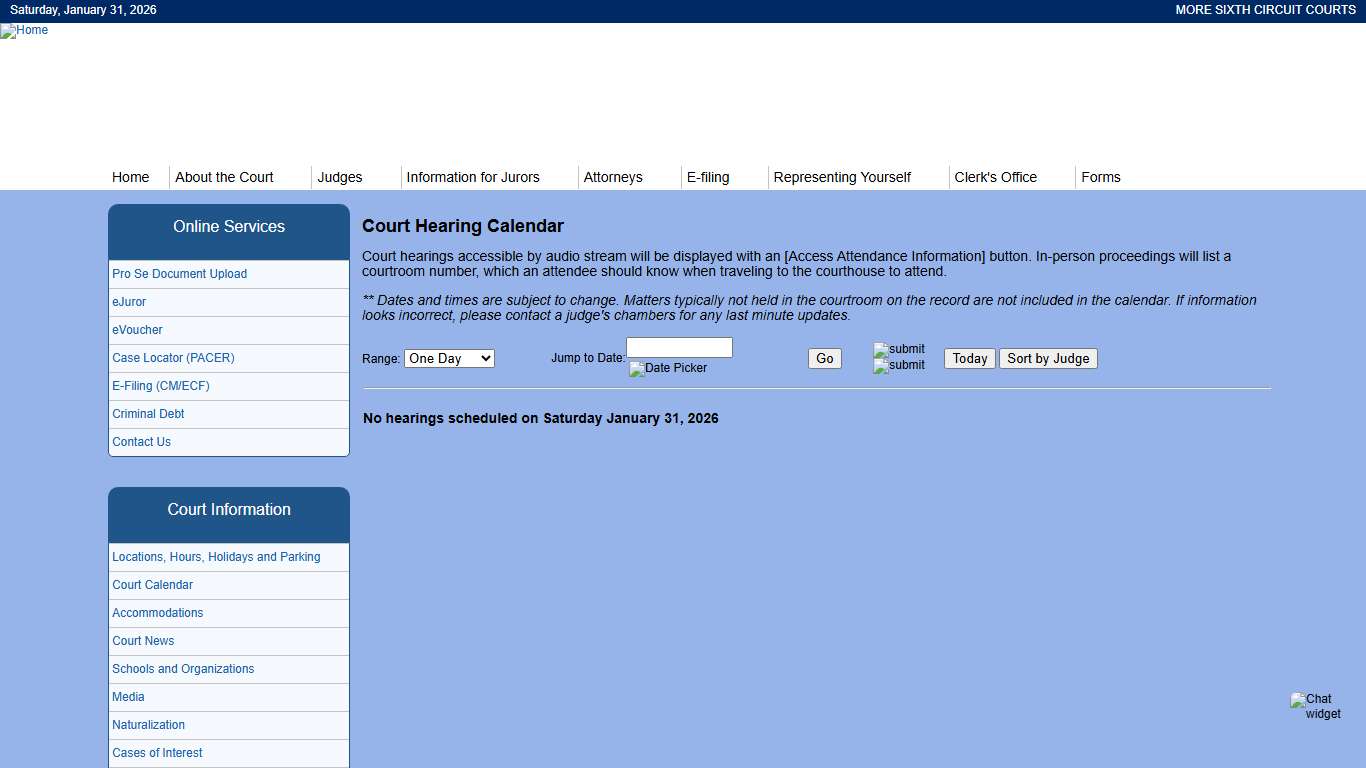Open Case Locator (PACER)
This screenshot has height=768, width=1366.
coord(173,358)
